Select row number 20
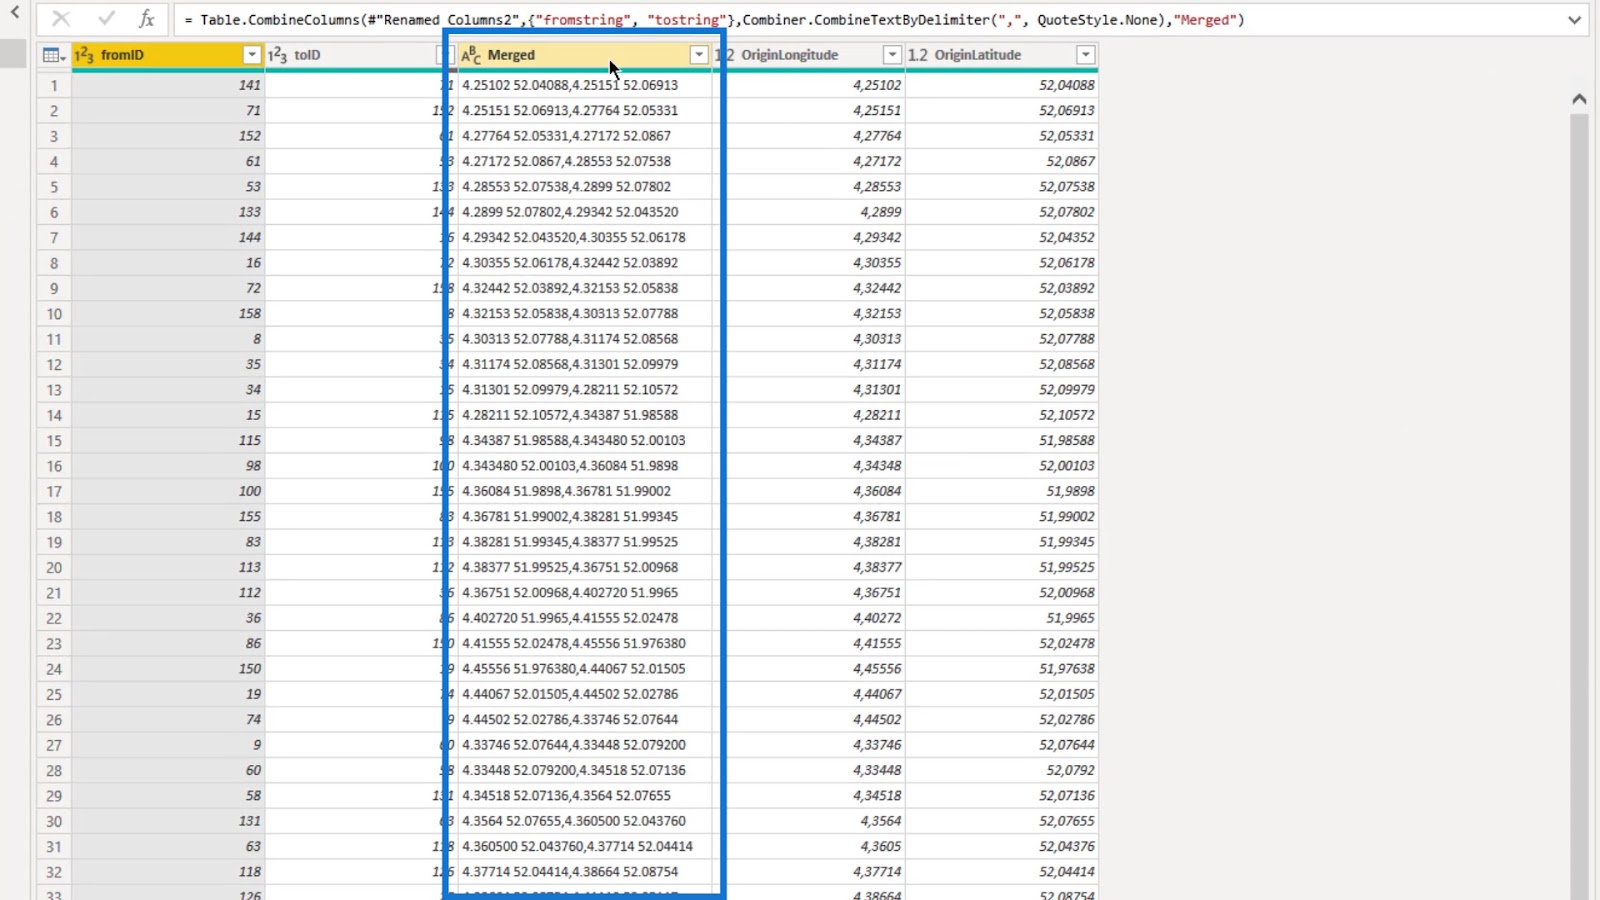The height and width of the screenshot is (900, 1600). click(x=54, y=568)
